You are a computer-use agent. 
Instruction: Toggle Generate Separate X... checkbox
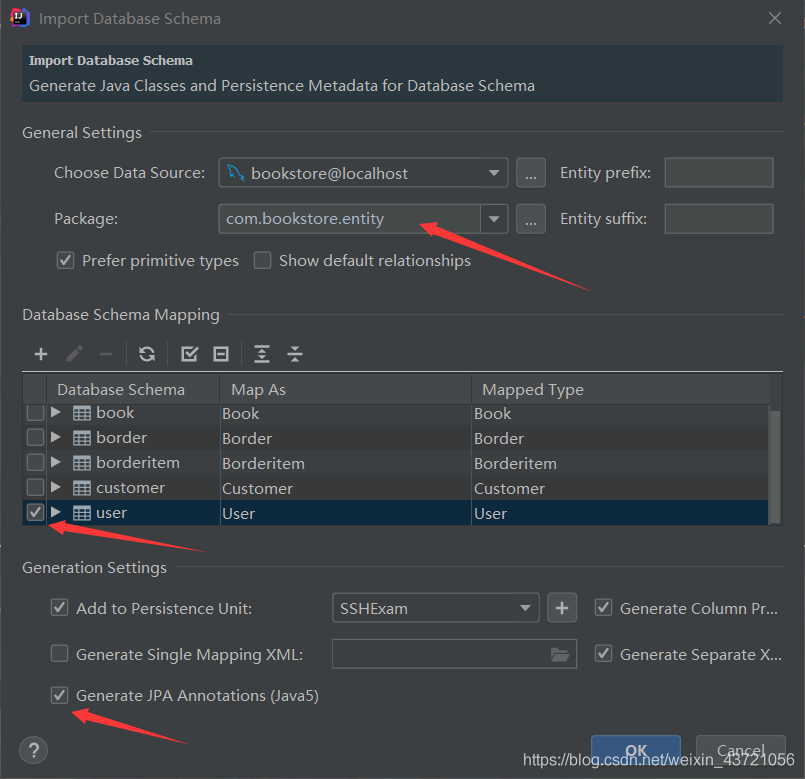(603, 654)
